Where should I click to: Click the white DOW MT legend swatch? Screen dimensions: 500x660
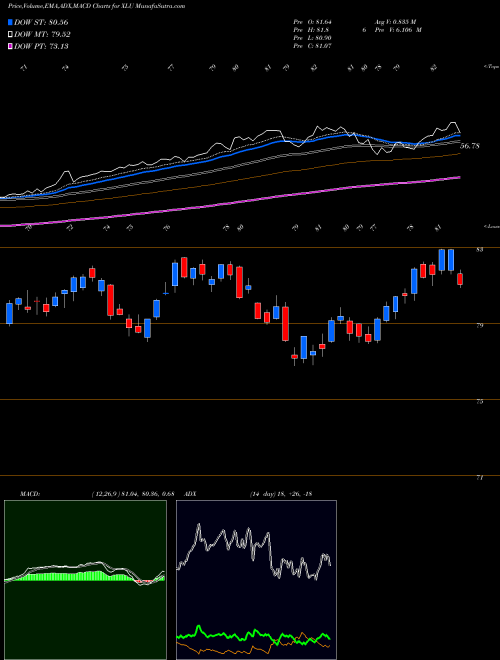point(10,35)
